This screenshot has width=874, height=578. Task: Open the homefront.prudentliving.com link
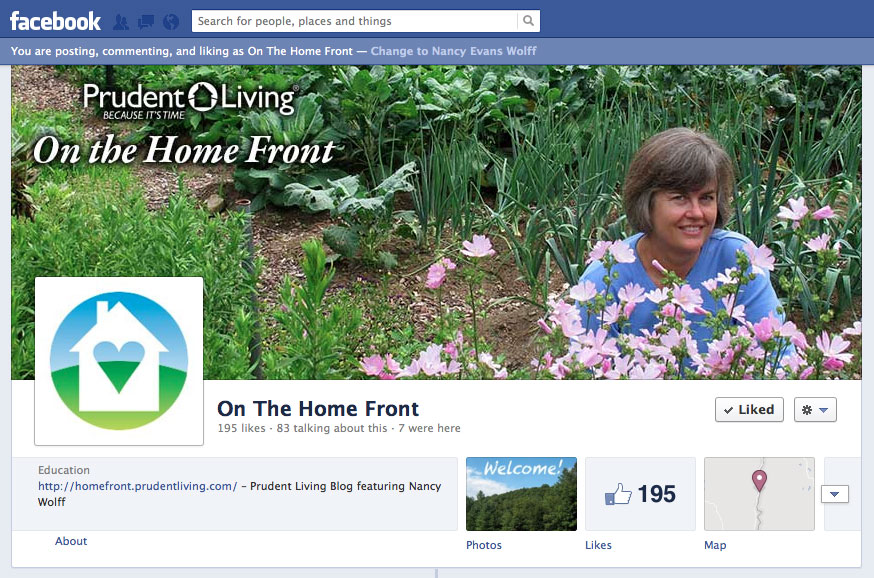point(138,486)
